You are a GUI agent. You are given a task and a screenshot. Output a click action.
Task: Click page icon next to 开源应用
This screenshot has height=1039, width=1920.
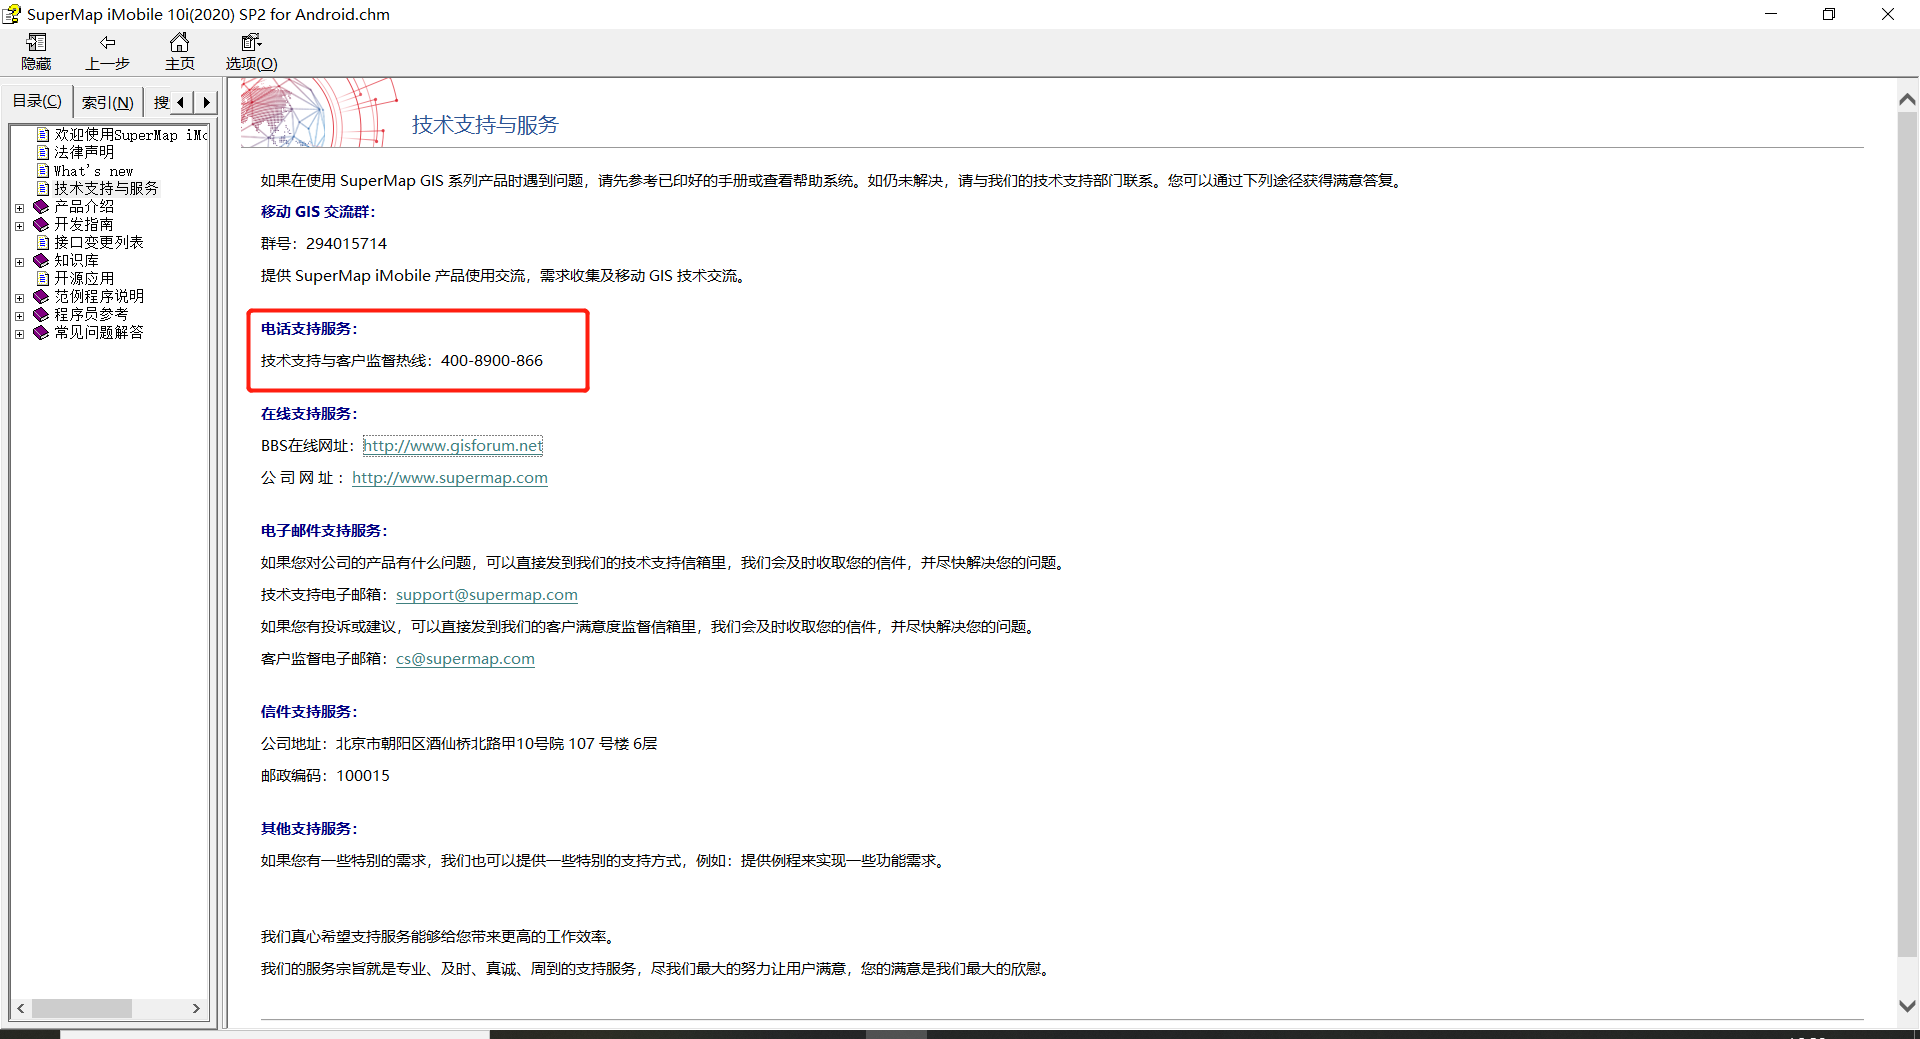[x=43, y=278]
